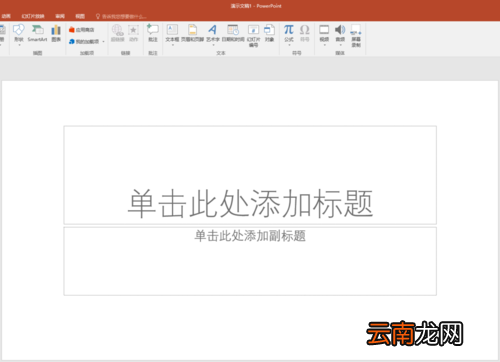500x362 pixels.
Task: Open Header and Footer (页眉和页脚)
Action: coord(192,33)
